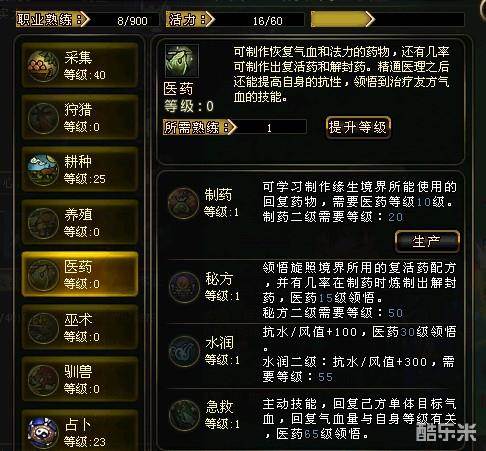
Task: Switch to the 驯兽 profession tab
Action: point(80,379)
